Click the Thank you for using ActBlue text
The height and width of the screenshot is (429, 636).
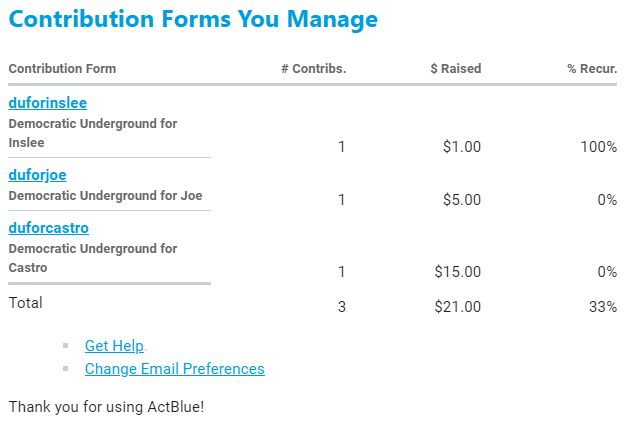(x=106, y=407)
